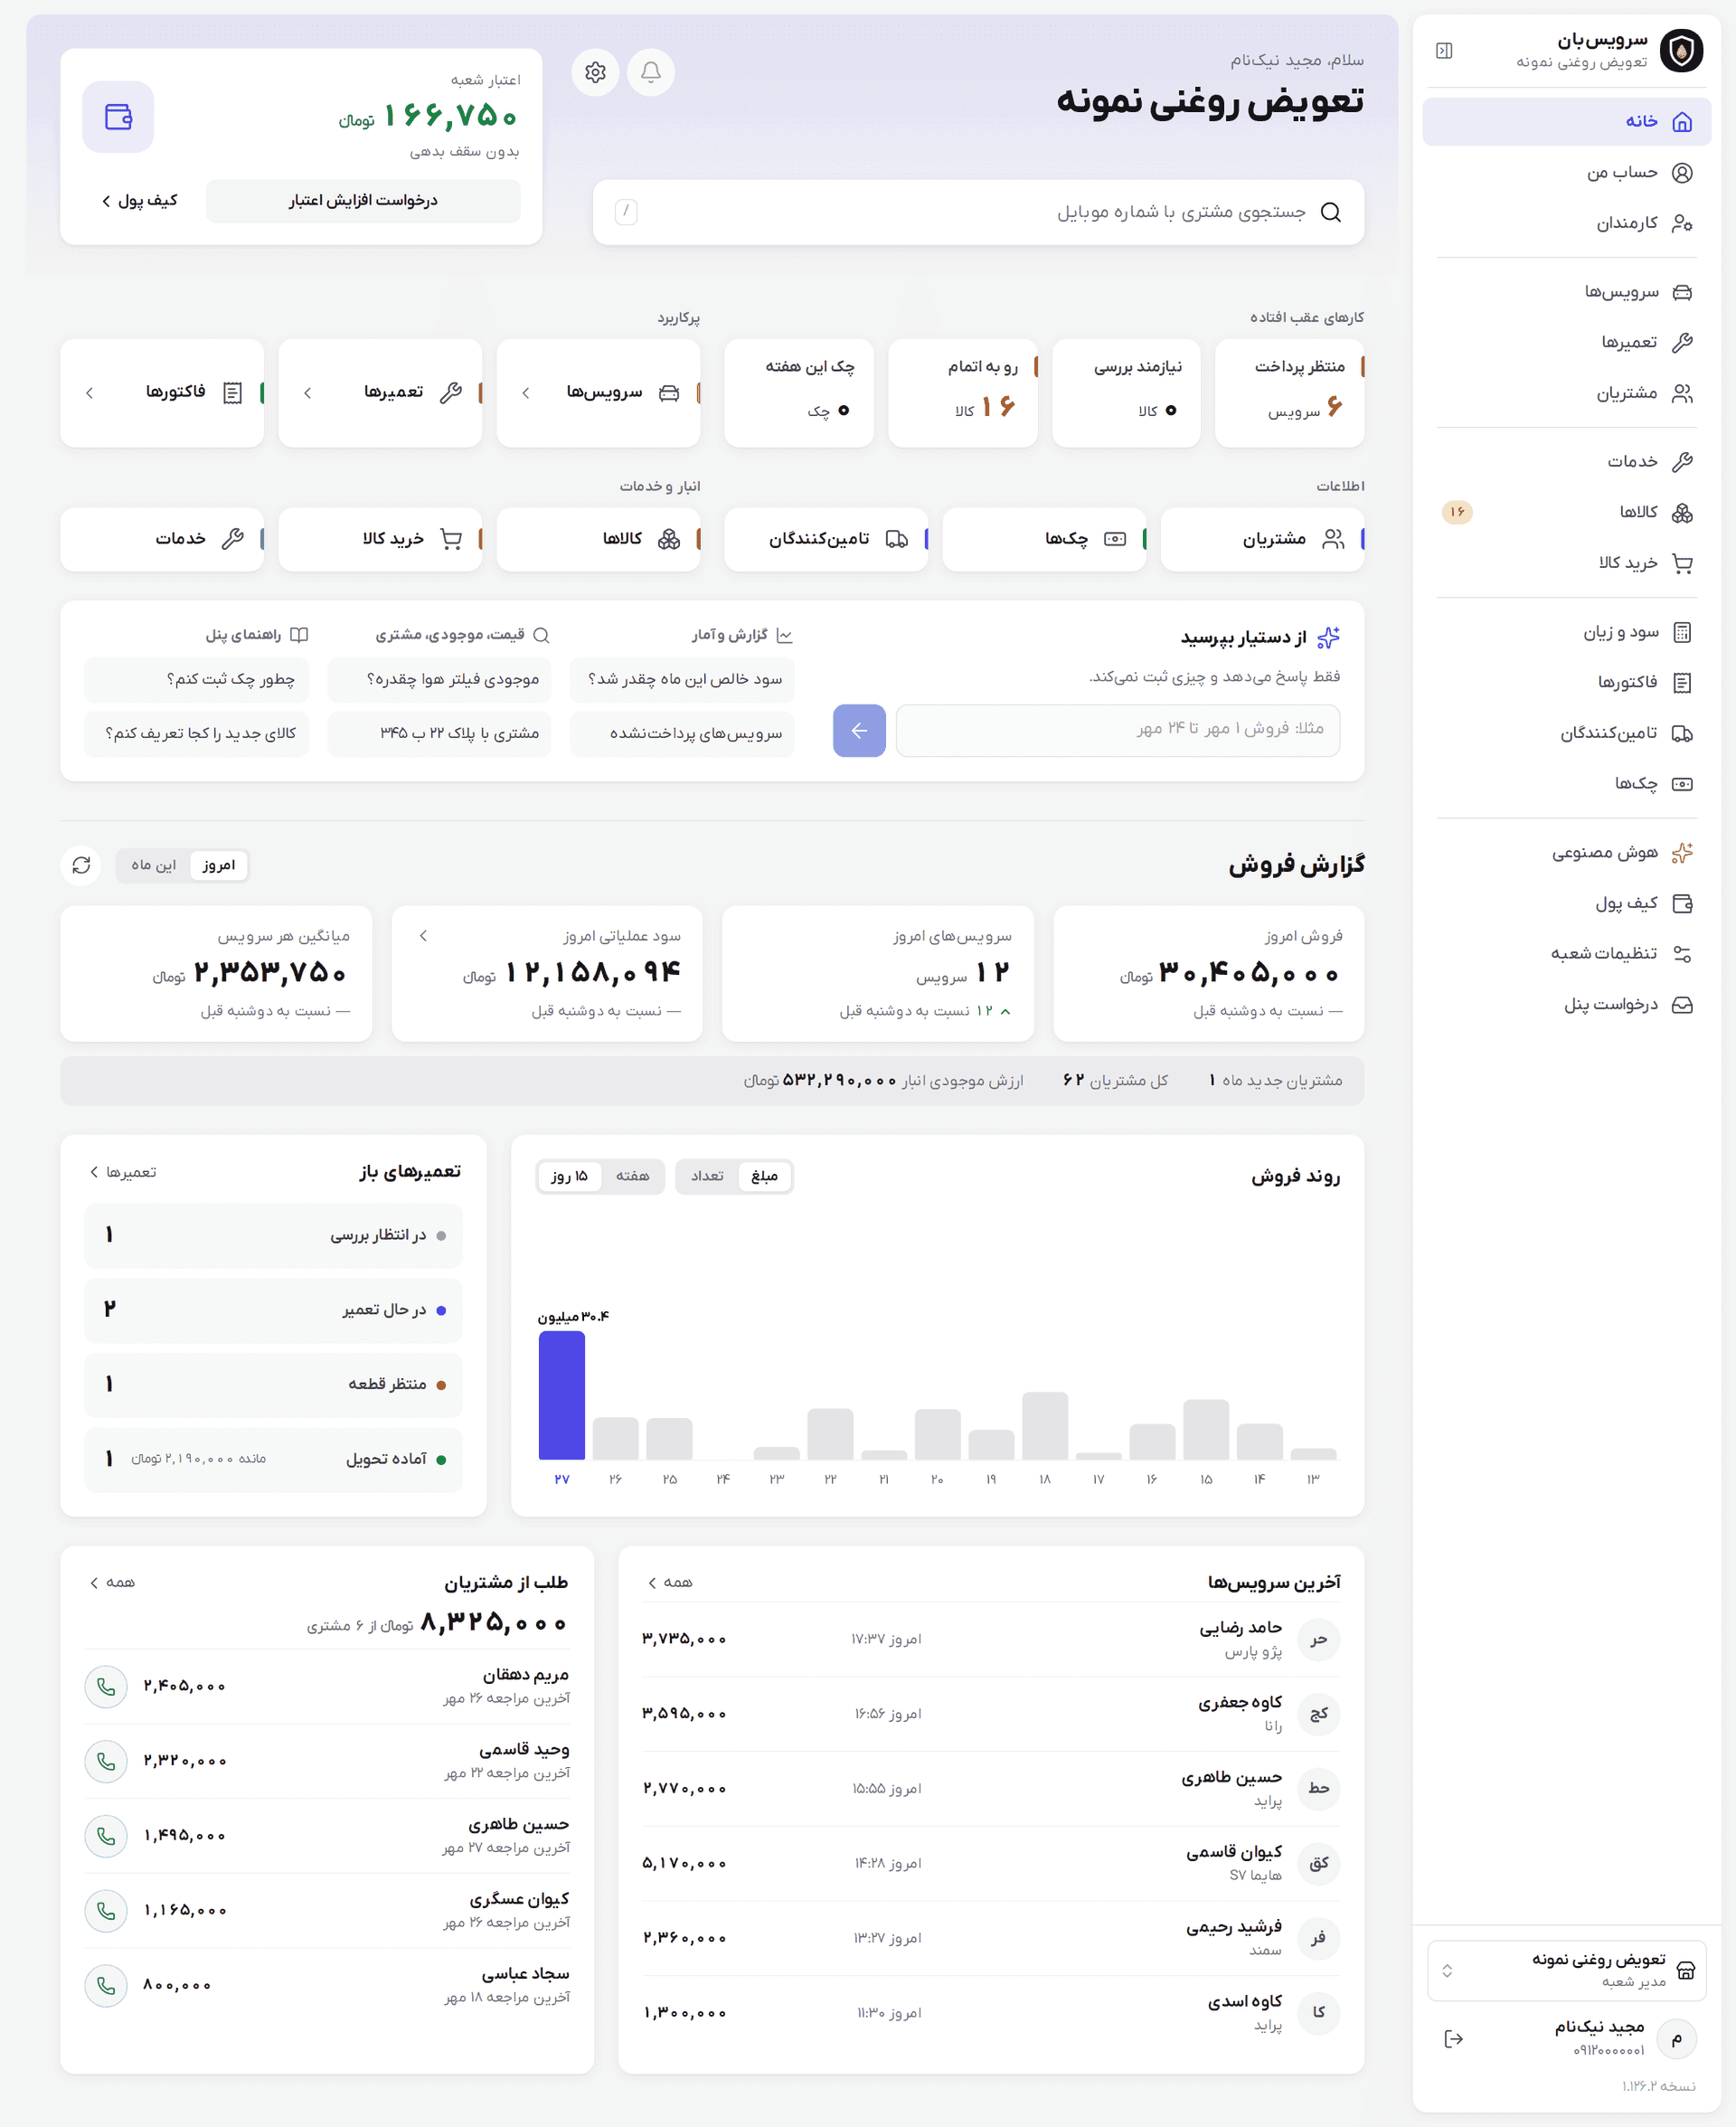The height and width of the screenshot is (2127, 1736).
Task: Open هوش مصنوعی in the sidebar
Action: [1566, 852]
